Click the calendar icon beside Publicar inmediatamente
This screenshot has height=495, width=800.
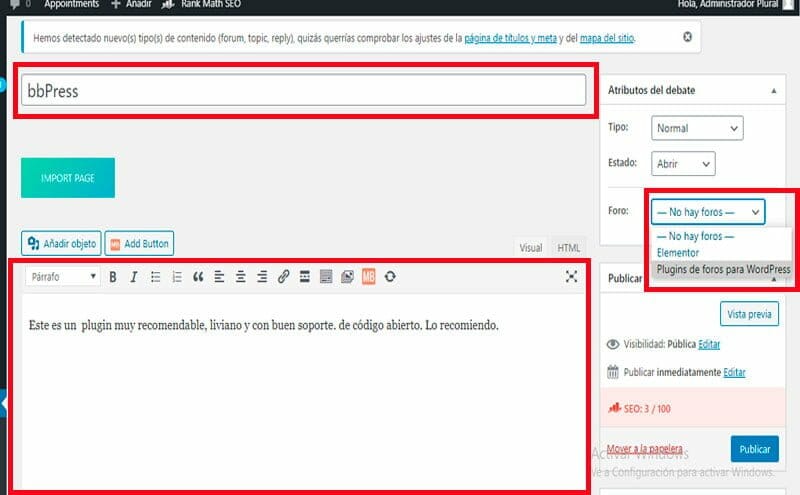click(x=613, y=372)
